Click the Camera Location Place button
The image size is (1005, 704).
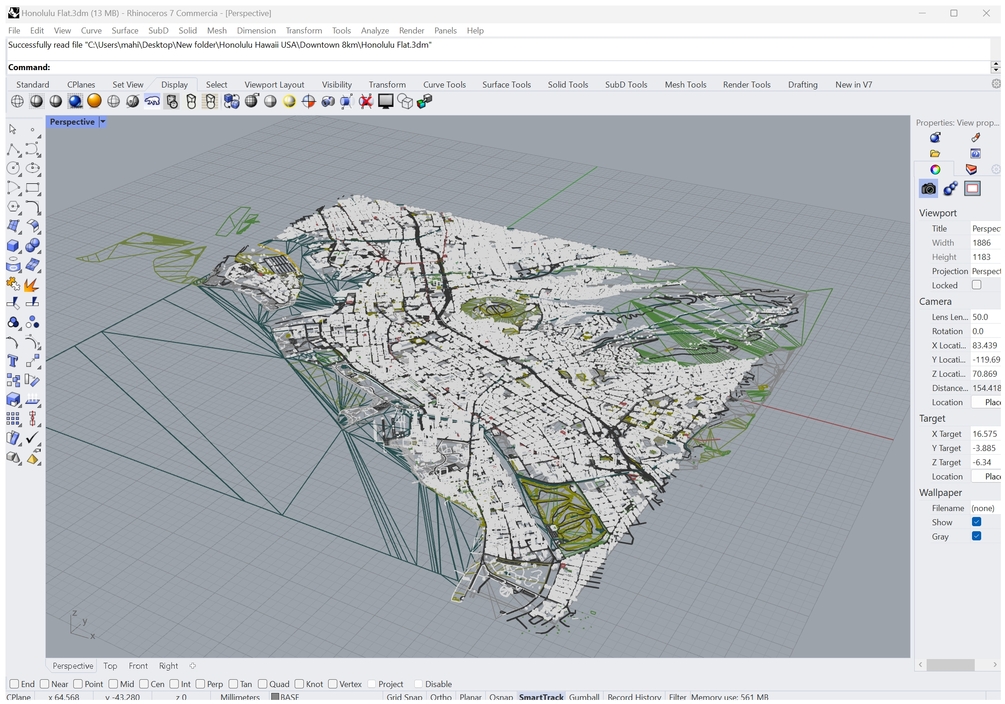pyautogui.click(x=986, y=402)
